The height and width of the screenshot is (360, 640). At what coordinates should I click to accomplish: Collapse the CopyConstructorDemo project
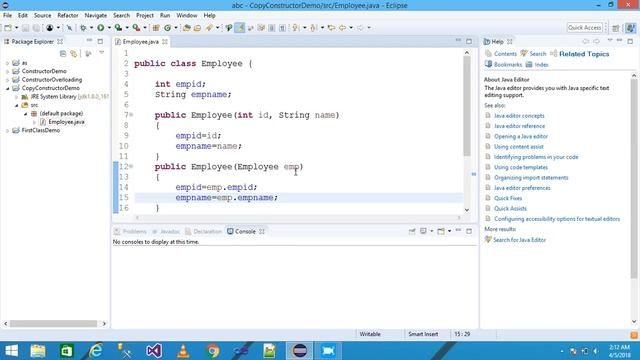point(7,88)
